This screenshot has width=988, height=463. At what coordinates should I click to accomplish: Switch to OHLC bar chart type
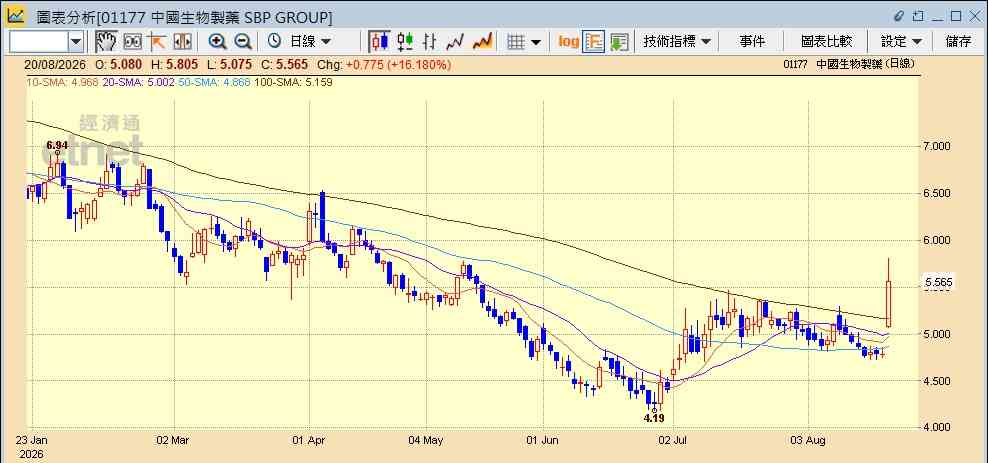pos(430,42)
